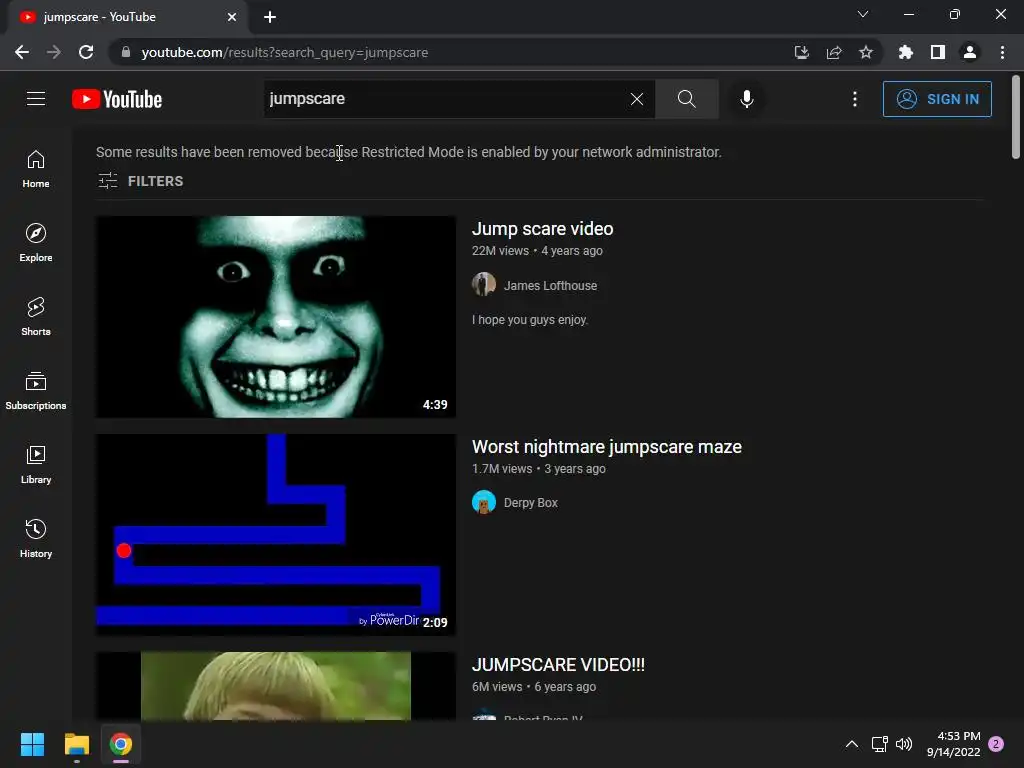Click the 'JUMPSCARE VIDEO!!!' title
This screenshot has width=1024, height=768.
pos(558,665)
